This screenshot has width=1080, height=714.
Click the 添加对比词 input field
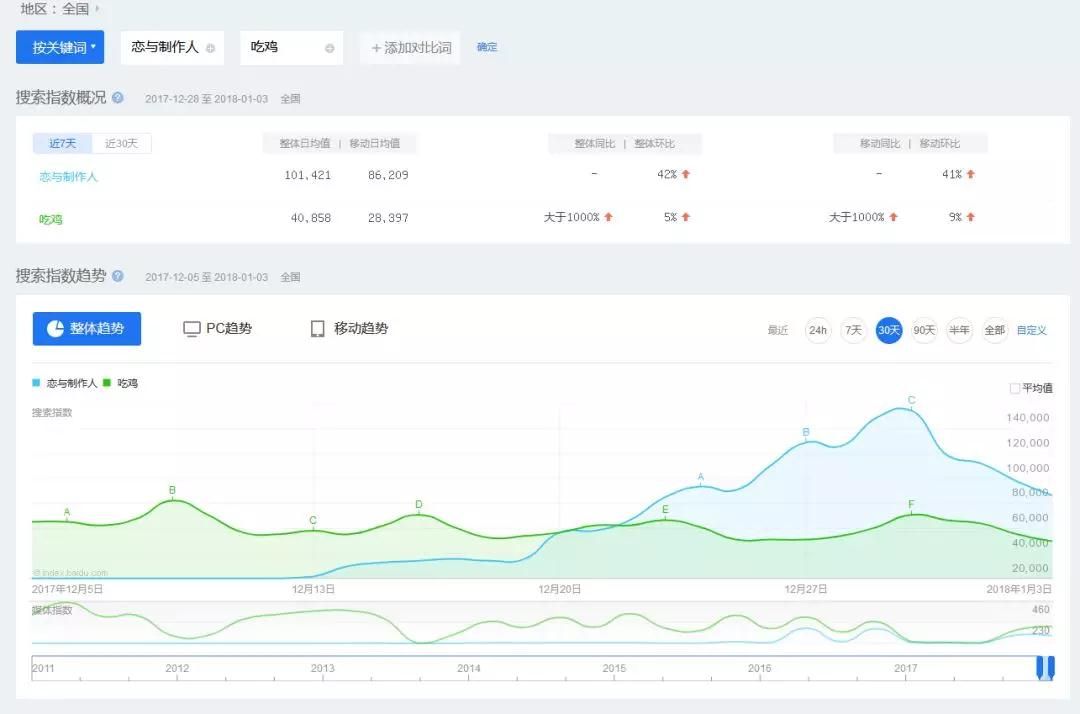(411, 48)
